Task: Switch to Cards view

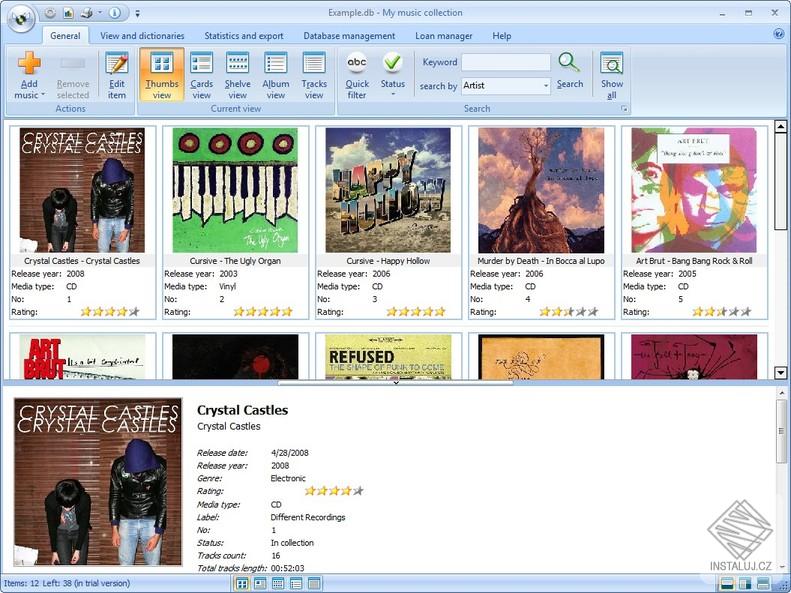Action: coord(201,65)
